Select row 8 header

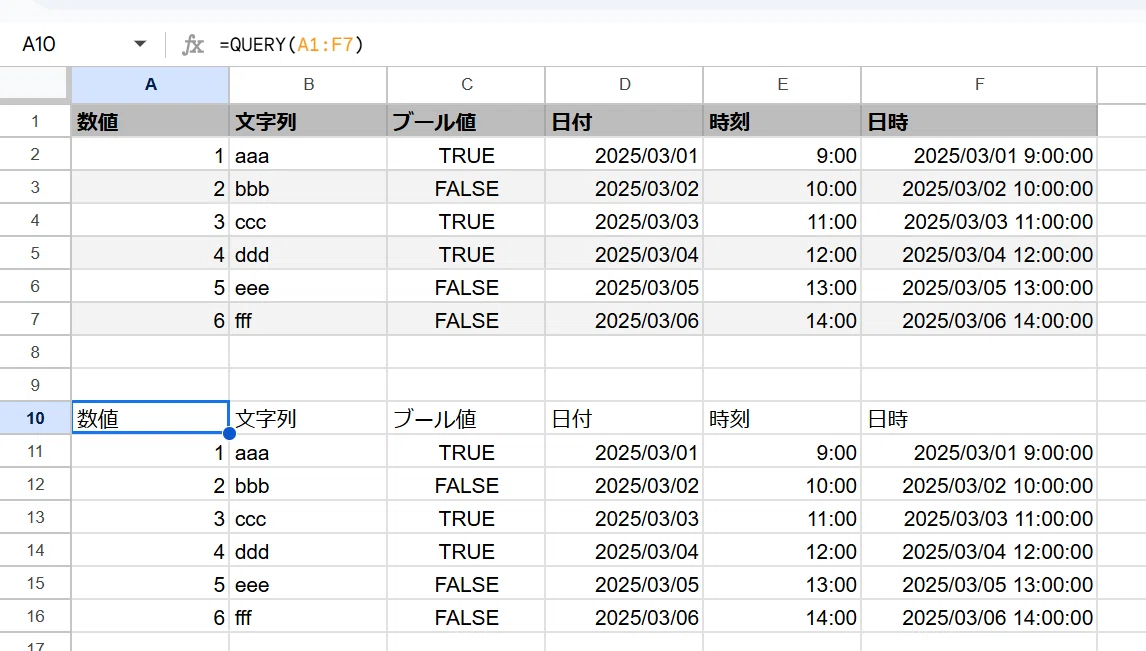[x=34, y=352]
